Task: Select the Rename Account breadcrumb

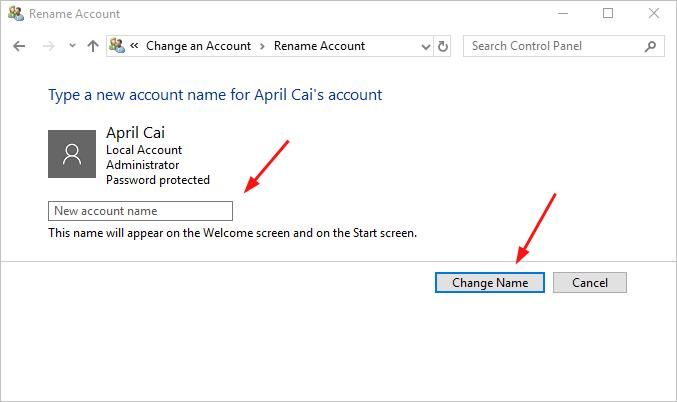Action: click(319, 46)
